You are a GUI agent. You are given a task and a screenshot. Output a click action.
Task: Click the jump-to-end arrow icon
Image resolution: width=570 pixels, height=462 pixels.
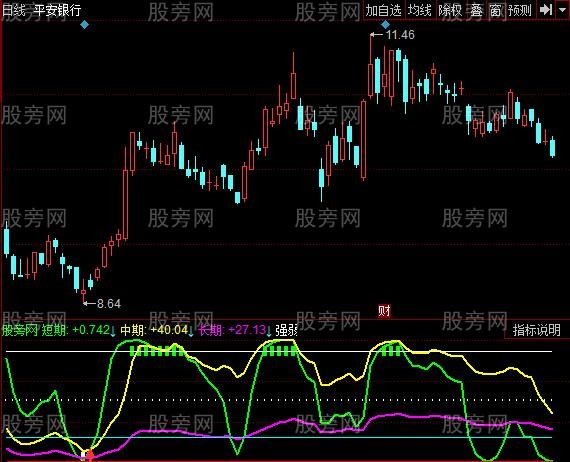[546, 10]
